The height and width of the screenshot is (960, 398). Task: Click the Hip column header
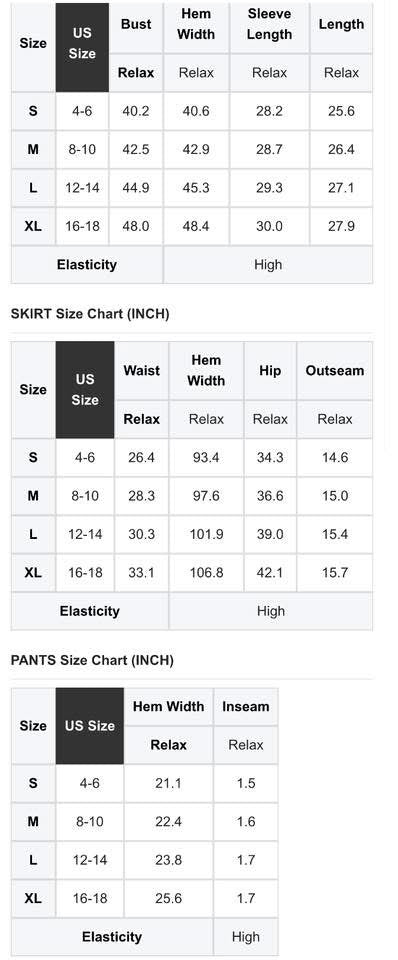point(270,370)
